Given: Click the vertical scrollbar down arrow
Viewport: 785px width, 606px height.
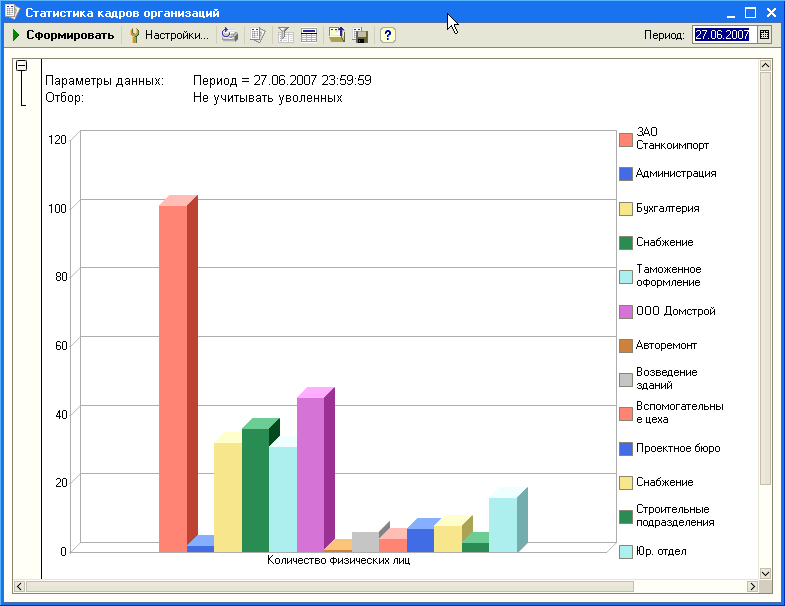Looking at the screenshot, I should pyautogui.click(x=765, y=573).
